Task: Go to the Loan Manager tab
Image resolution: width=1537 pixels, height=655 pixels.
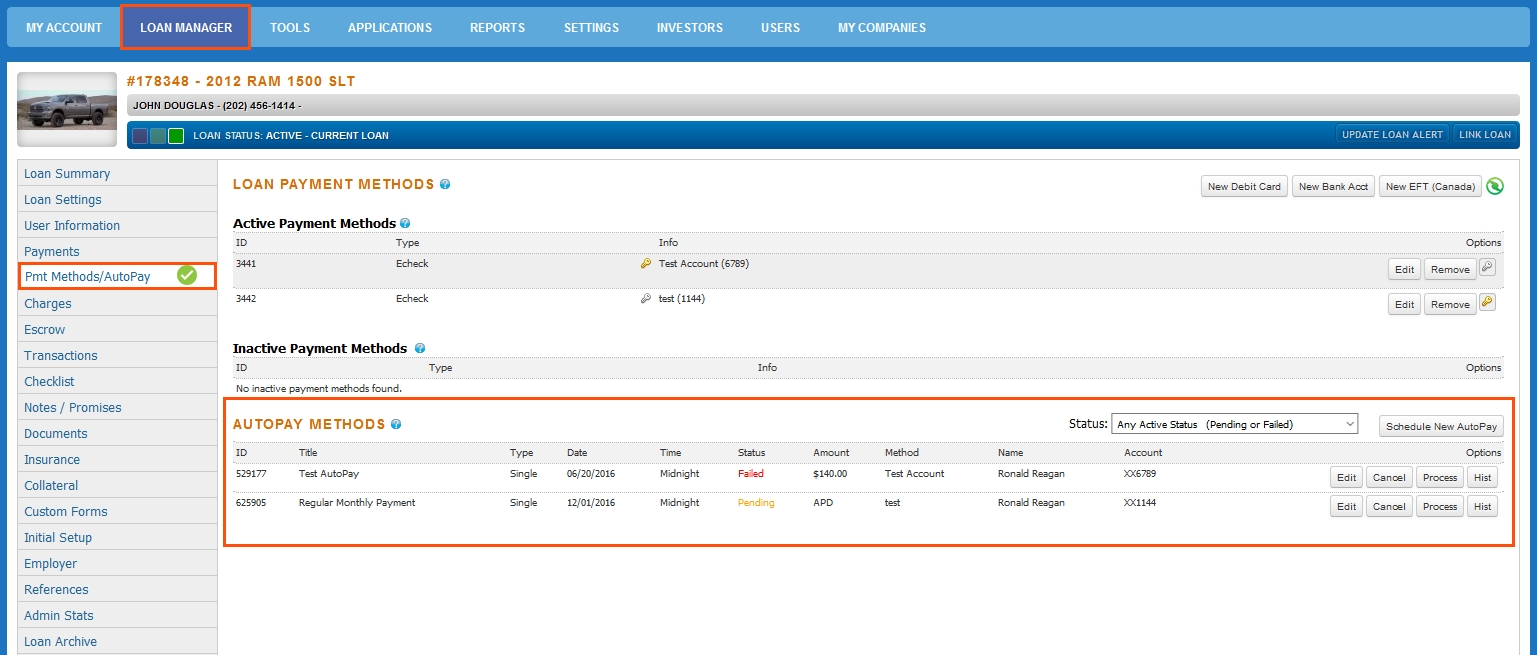Action: click(x=186, y=28)
